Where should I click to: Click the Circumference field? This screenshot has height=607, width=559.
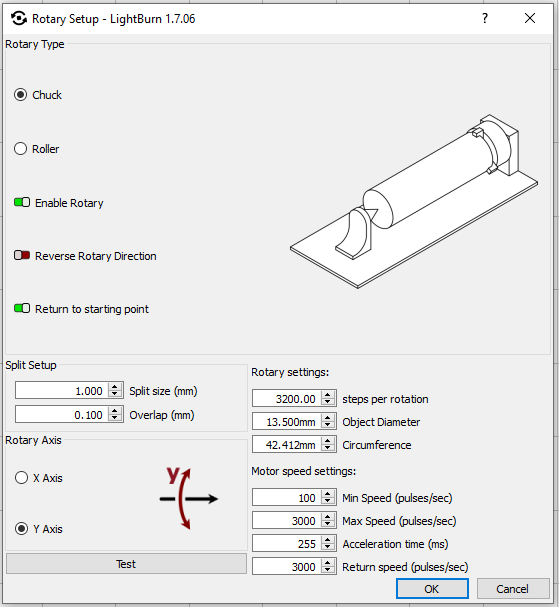286,445
